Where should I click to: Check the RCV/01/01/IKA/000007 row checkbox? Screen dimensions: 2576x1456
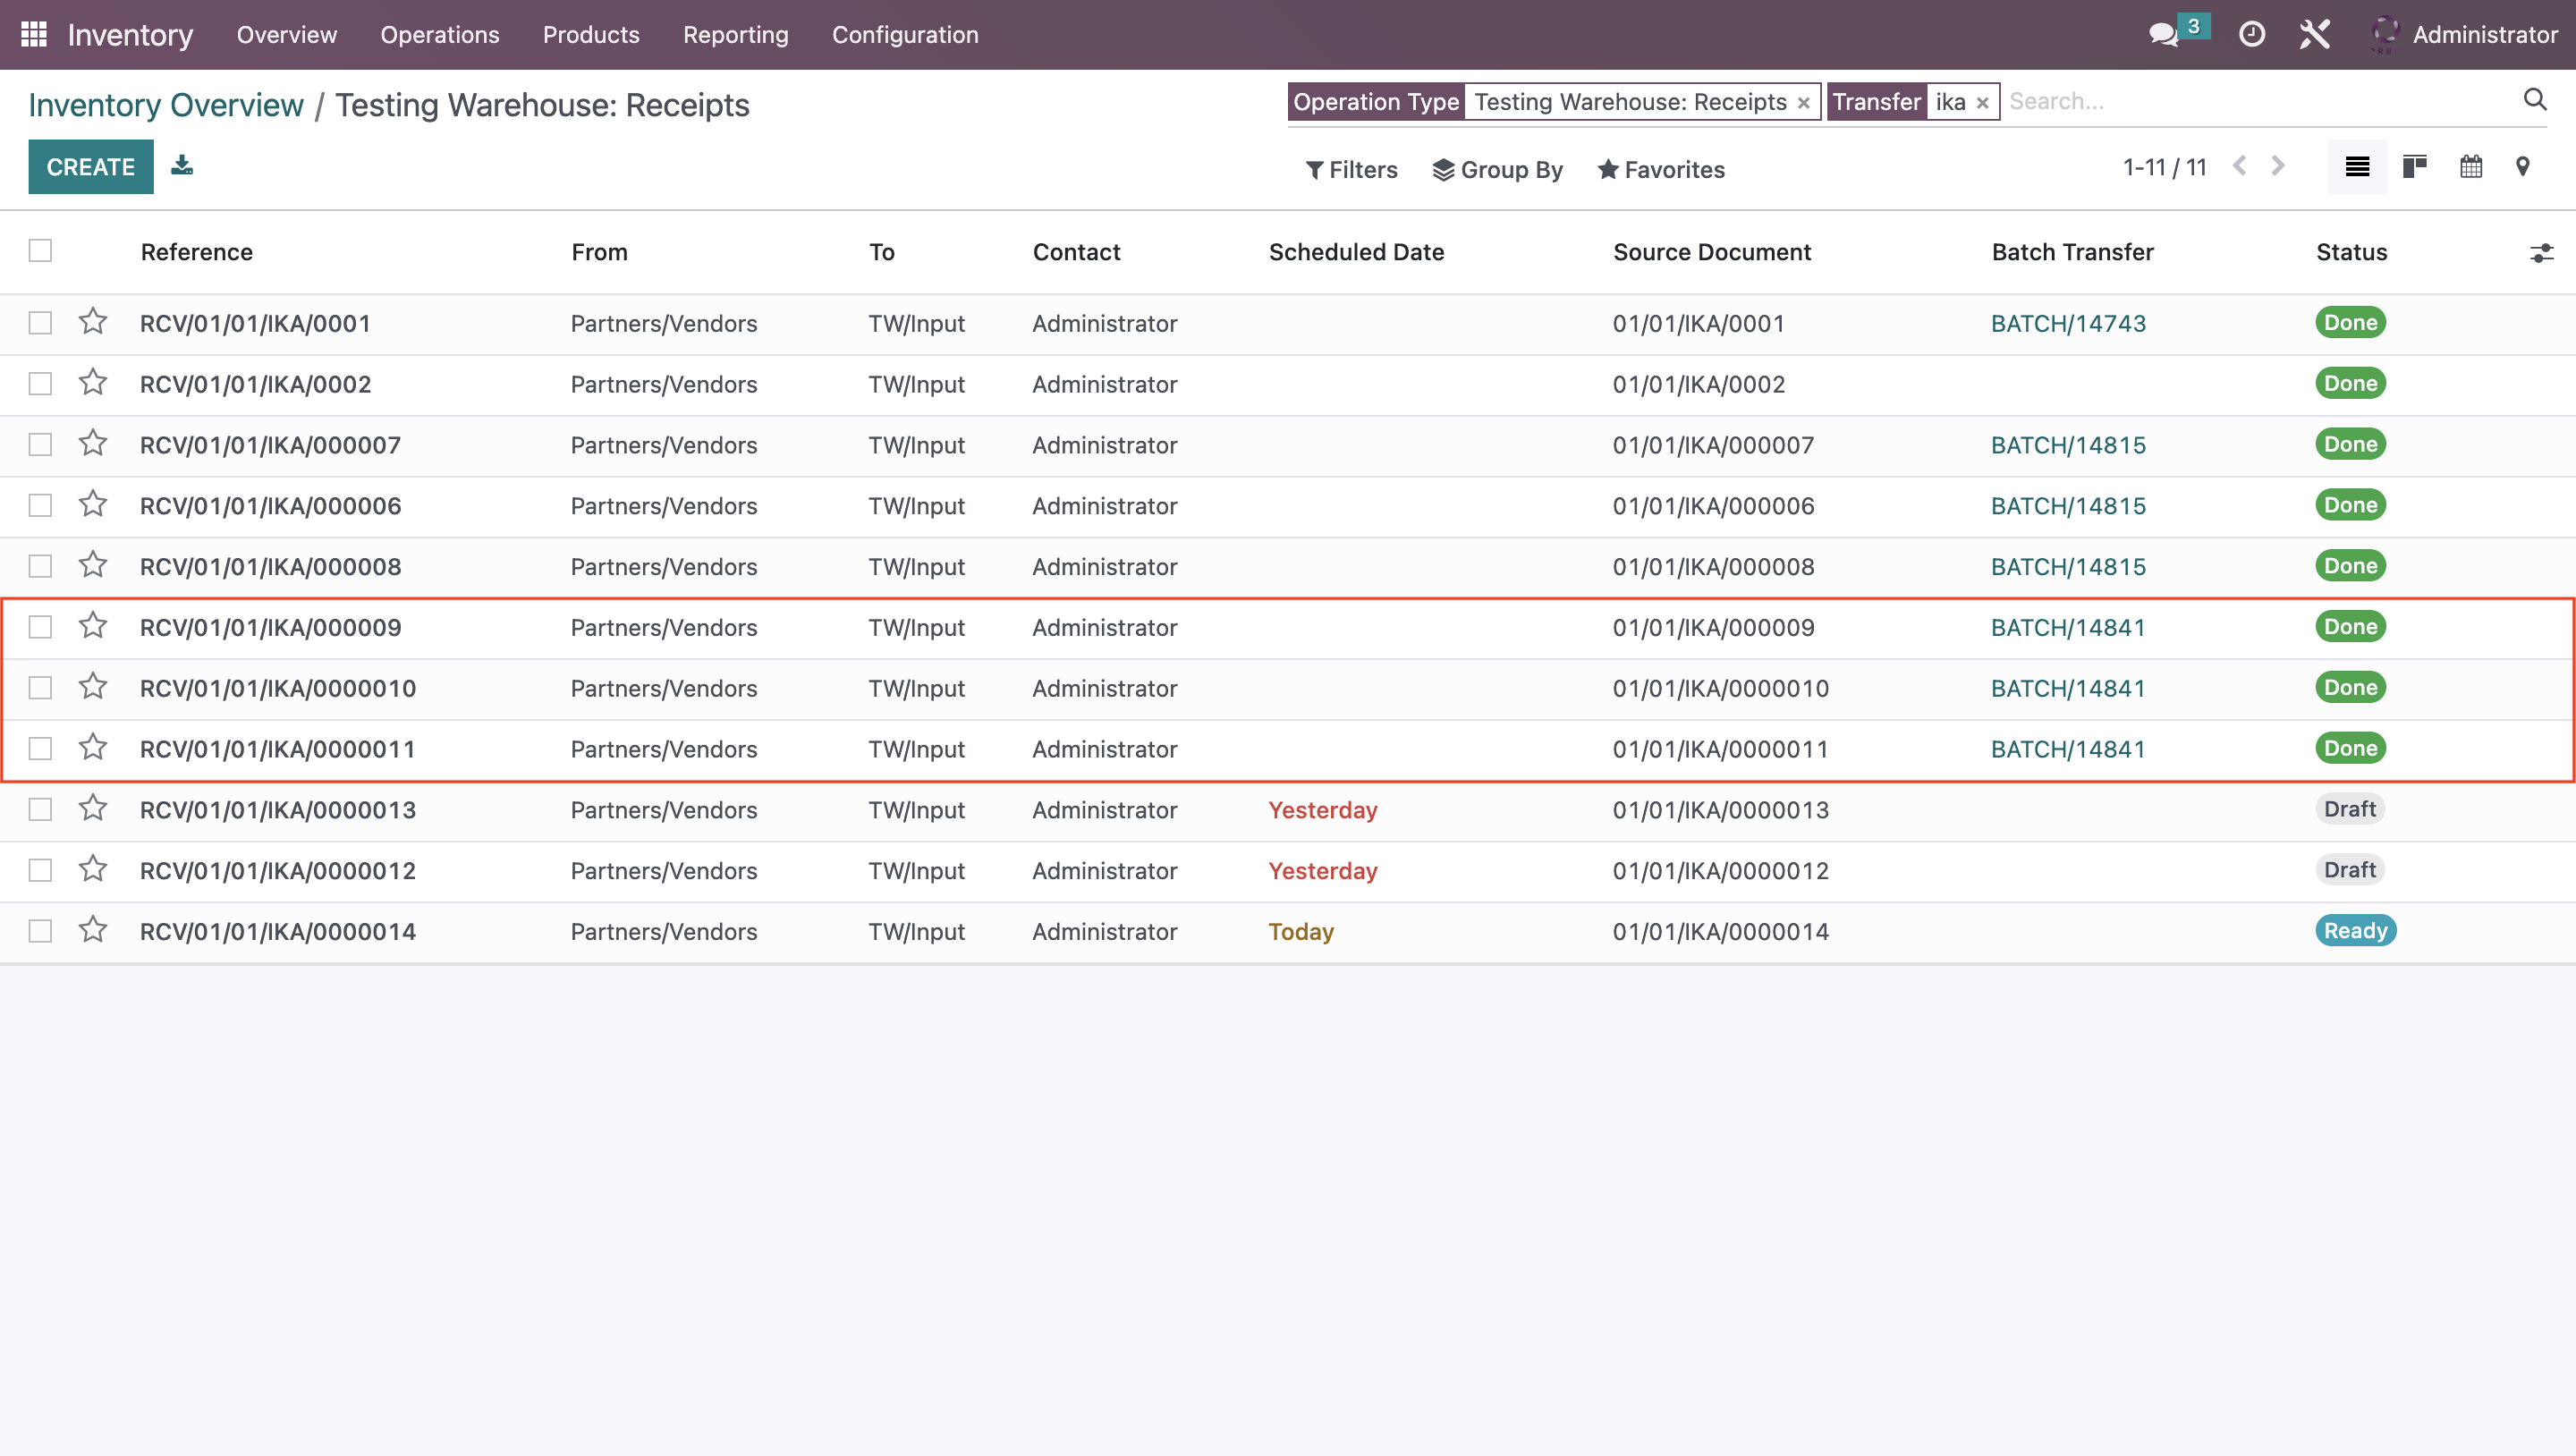(40, 445)
